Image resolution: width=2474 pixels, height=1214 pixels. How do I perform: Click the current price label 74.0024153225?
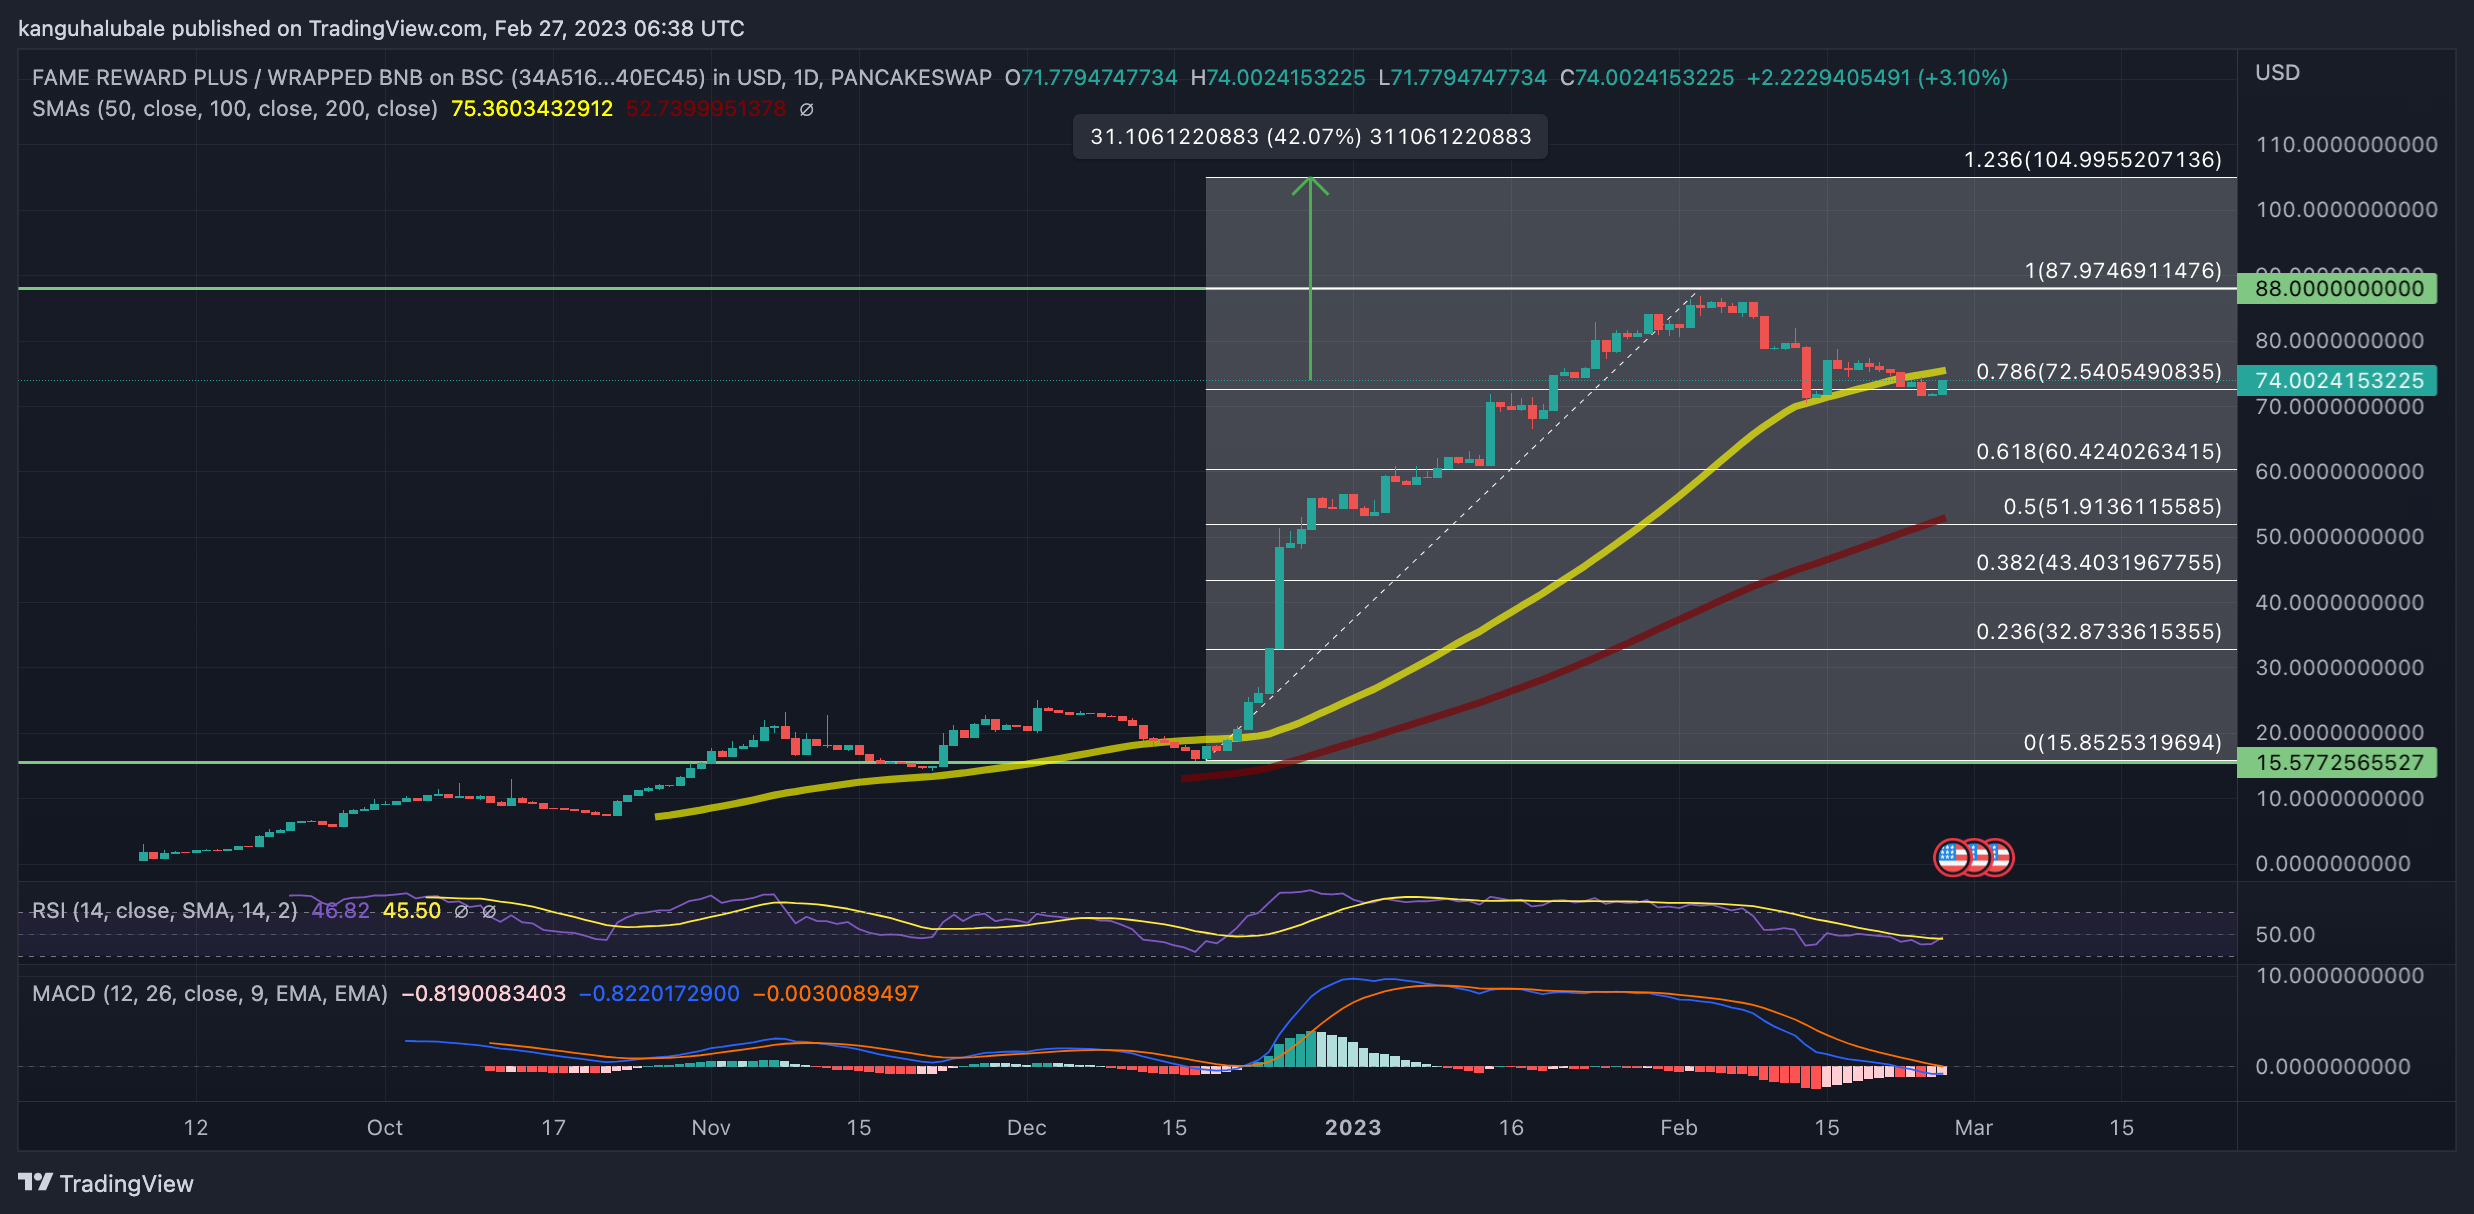pos(2339,381)
